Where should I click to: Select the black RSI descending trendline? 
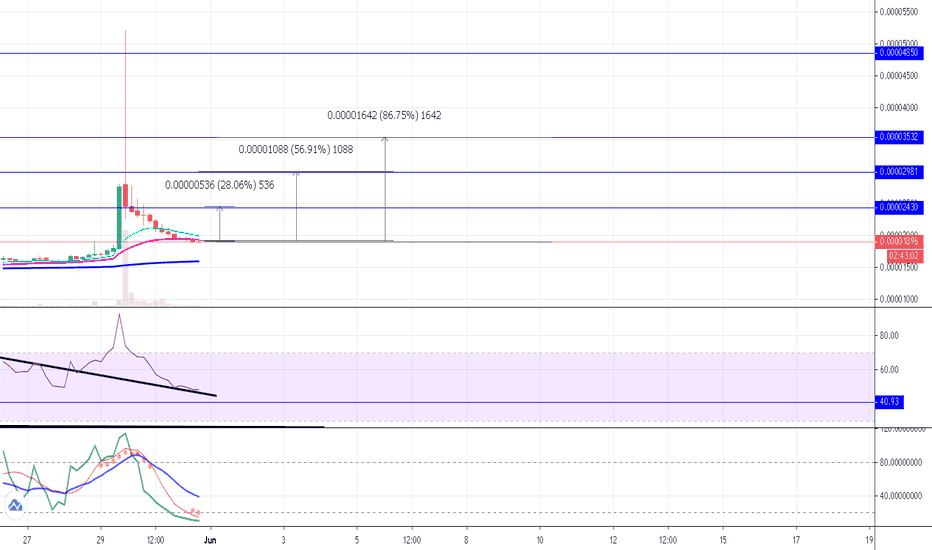point(108,377)
